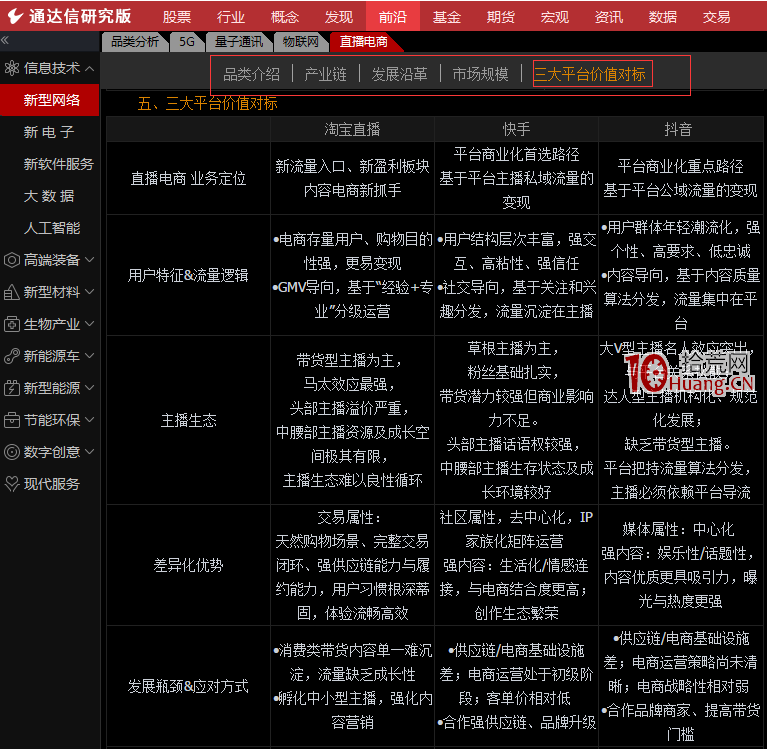767x749 pixels.
Task: Select the 前沿 menu
Action: click(393, 17)
